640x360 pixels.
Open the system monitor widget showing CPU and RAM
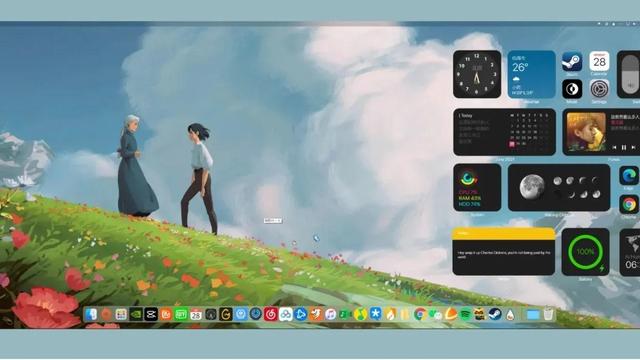coord(477,187)
